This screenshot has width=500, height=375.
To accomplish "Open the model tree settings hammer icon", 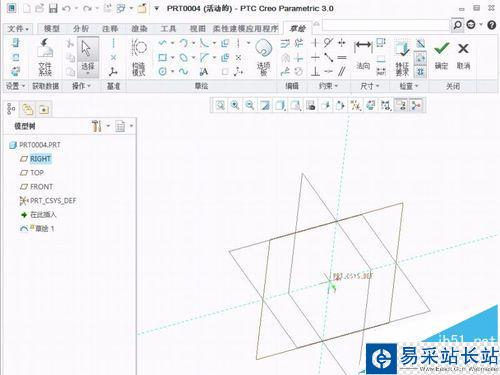I will tap(96, 126).
